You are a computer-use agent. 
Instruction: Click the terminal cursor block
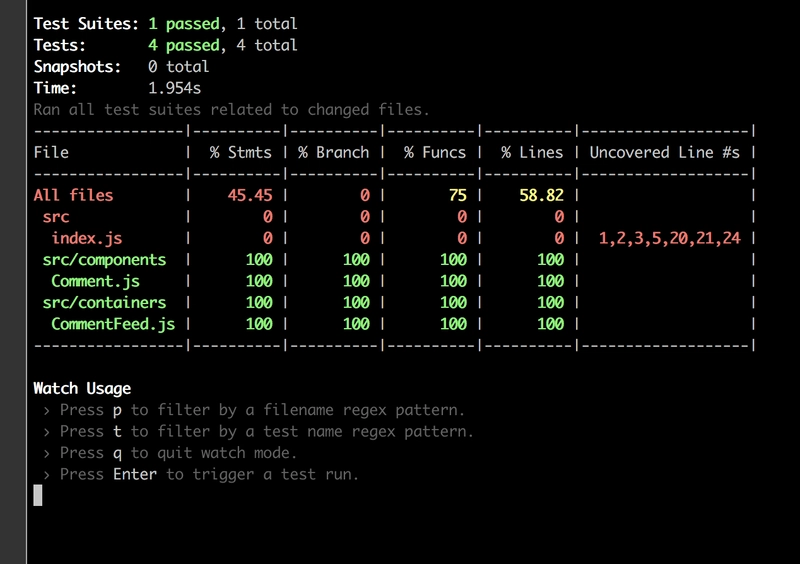[38, 495]
